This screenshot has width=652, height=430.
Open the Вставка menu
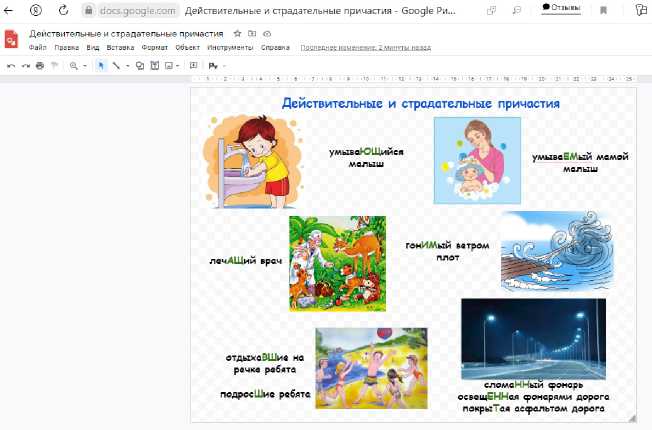pos(119,47)
